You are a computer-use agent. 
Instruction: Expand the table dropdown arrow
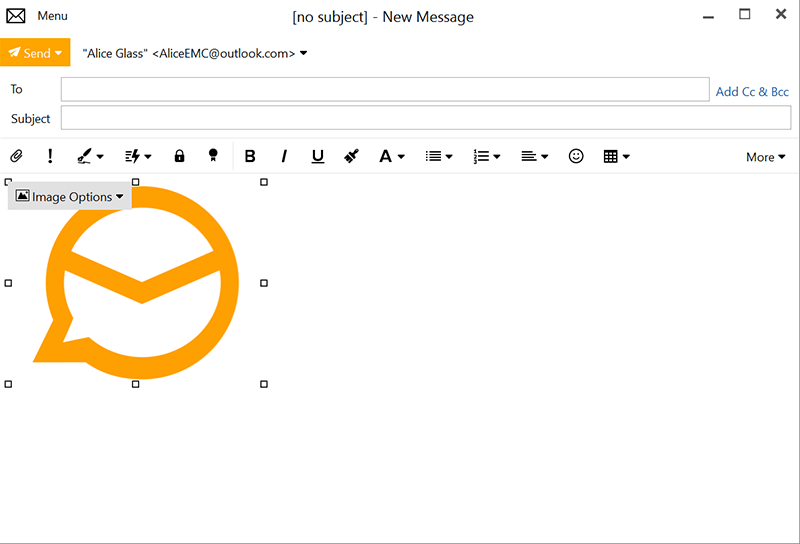(x=626, y=157)
